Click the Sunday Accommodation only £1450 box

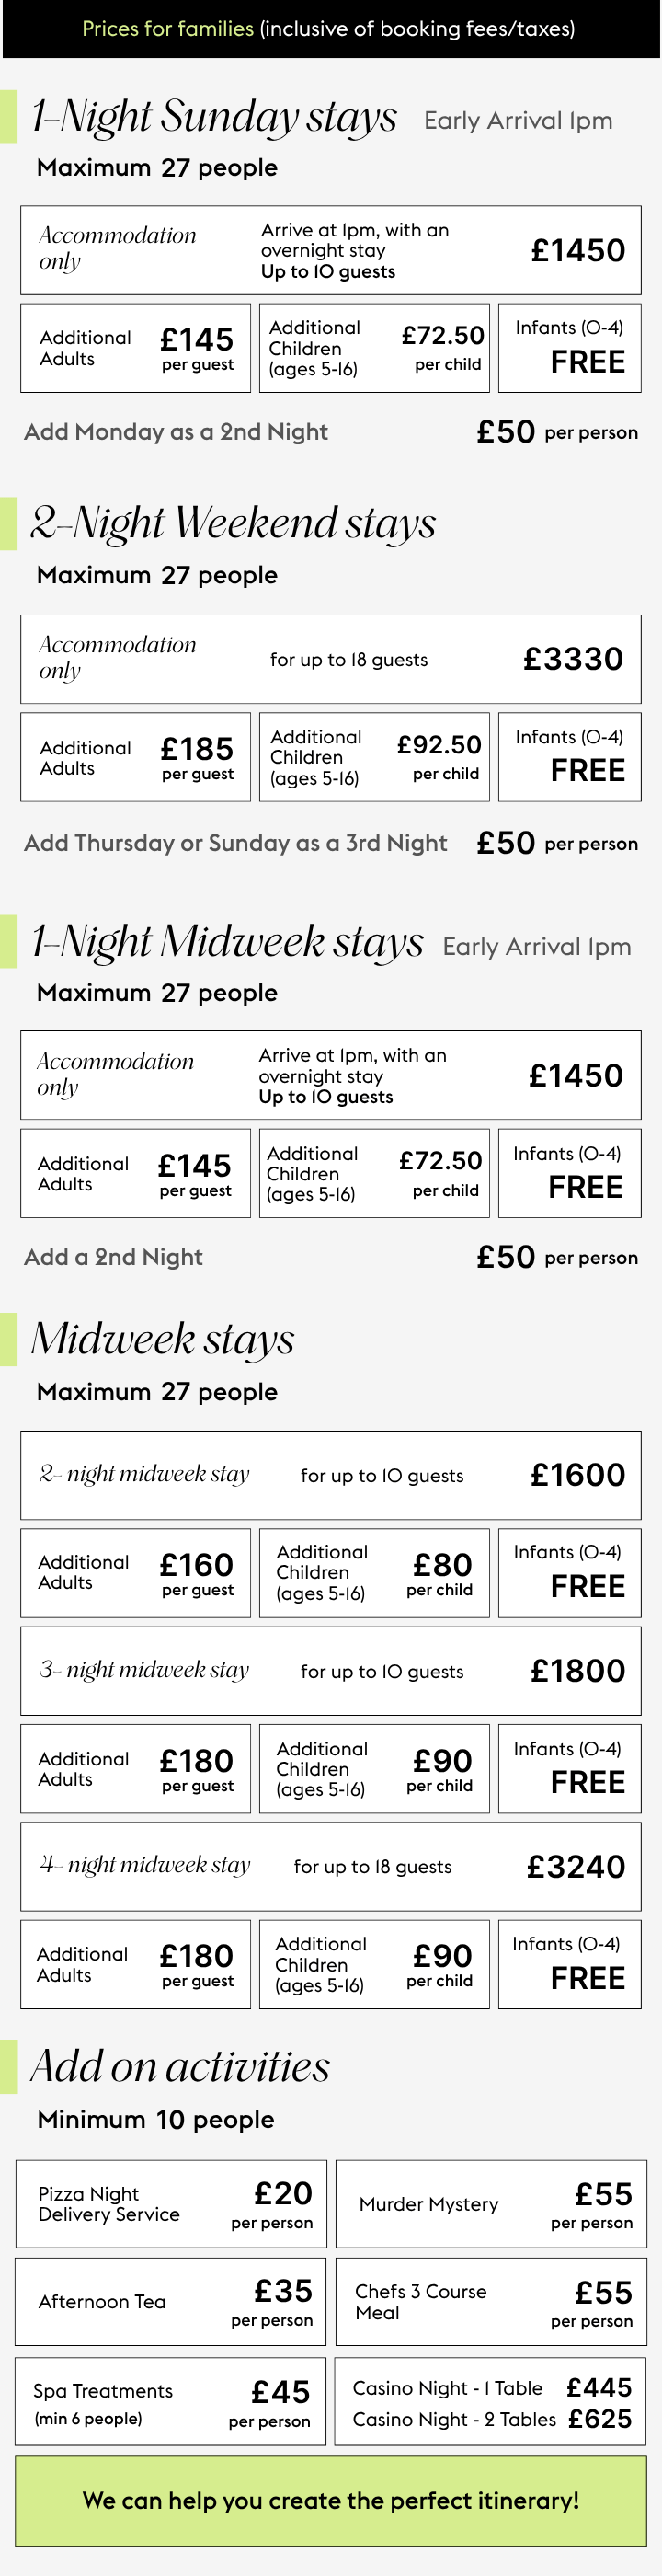coord(331,250)
